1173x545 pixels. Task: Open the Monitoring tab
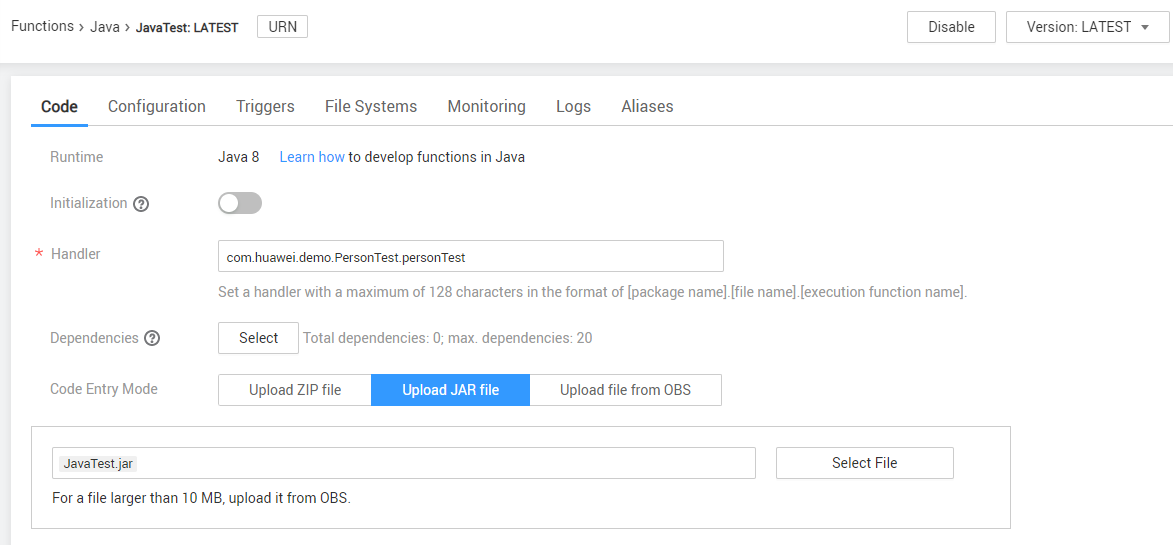coord(486,106)
